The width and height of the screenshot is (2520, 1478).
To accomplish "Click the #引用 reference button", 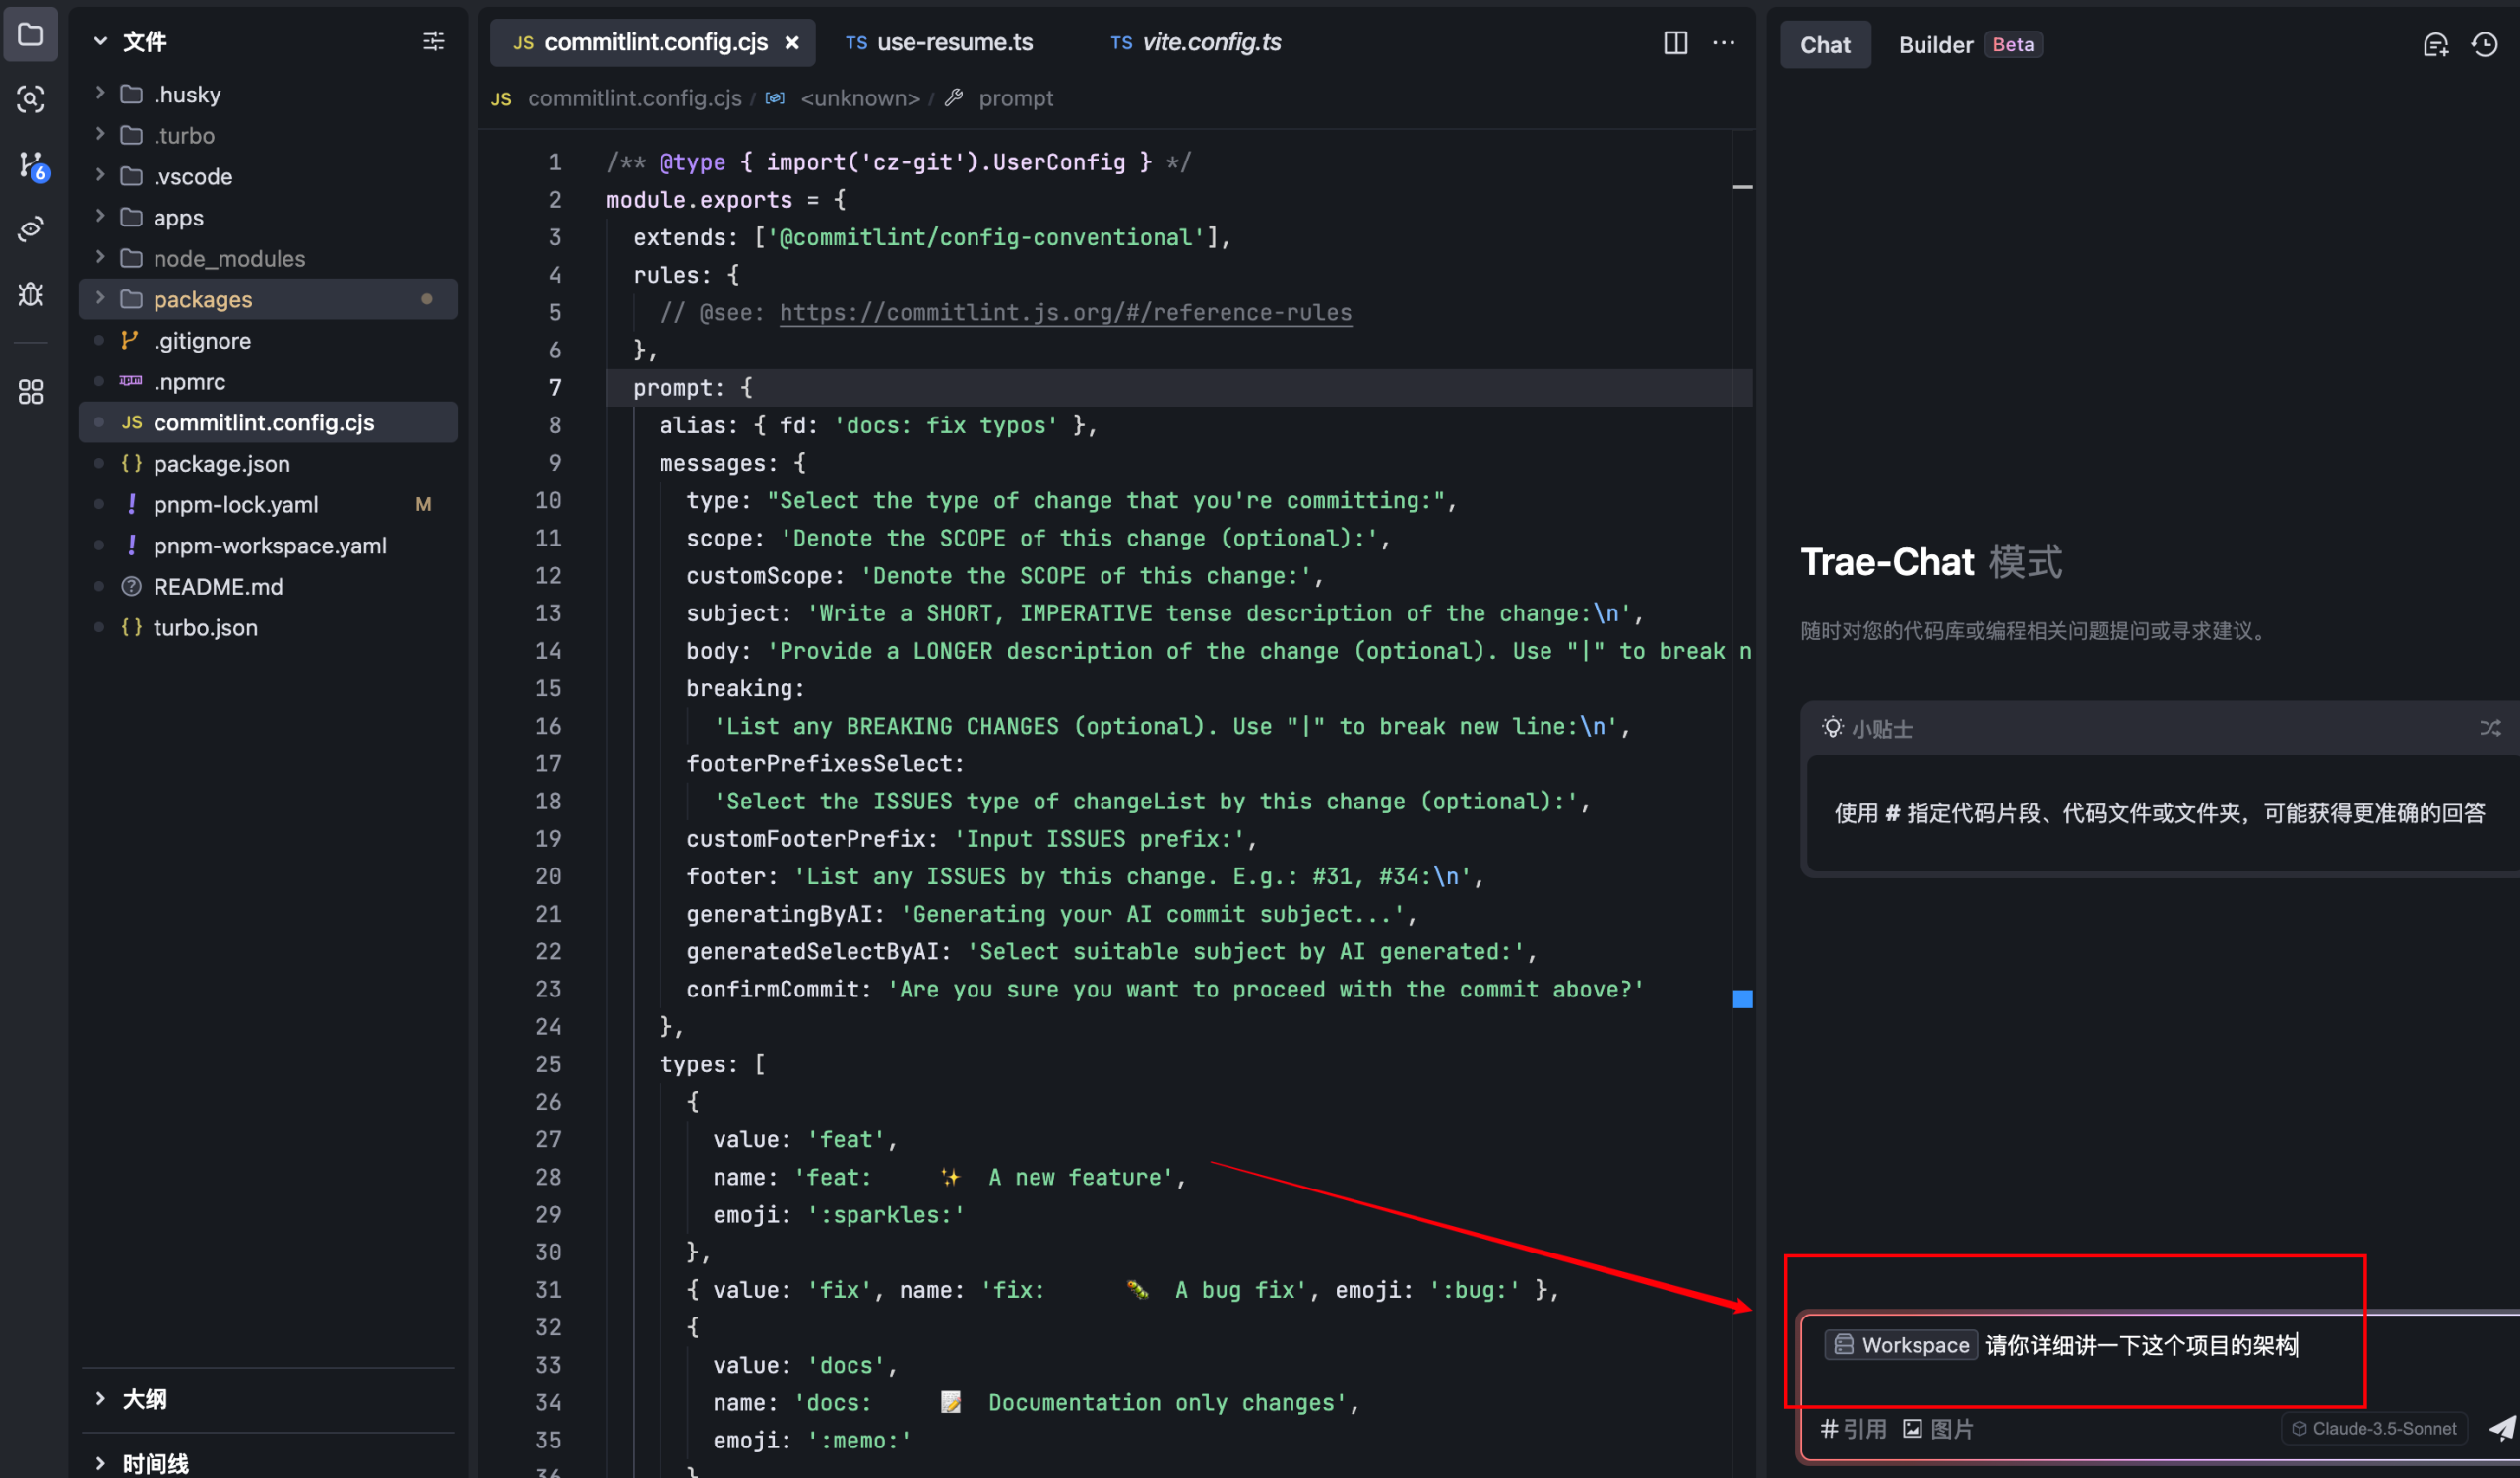I will [1853, 1428].
